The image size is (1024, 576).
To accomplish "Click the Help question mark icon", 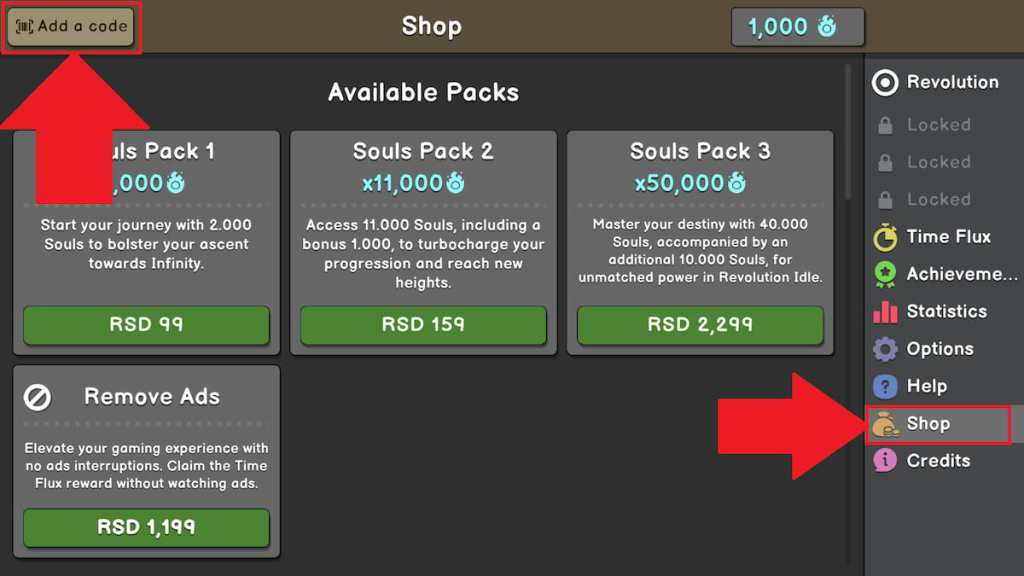I will [x=885, y=386].
